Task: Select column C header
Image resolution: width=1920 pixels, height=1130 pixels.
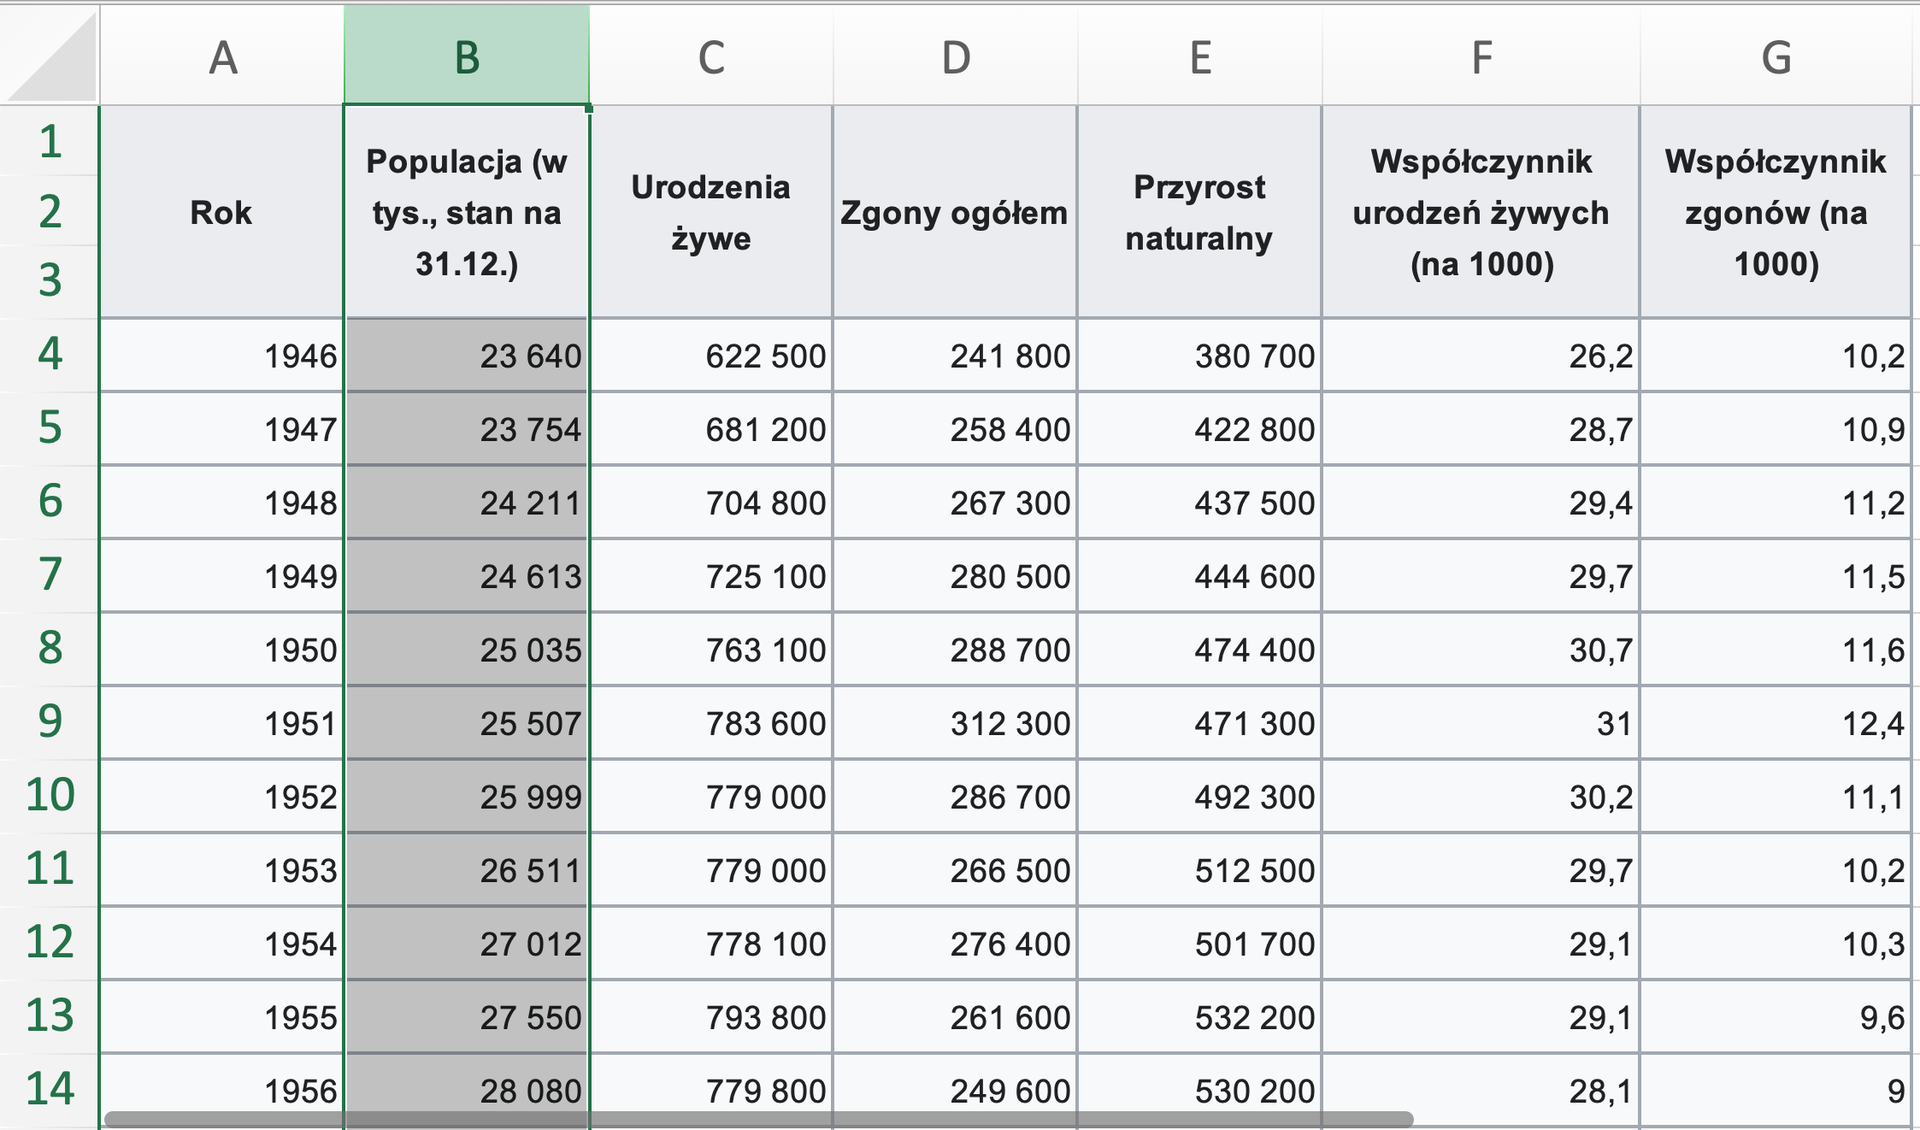Action: point(711,56)
